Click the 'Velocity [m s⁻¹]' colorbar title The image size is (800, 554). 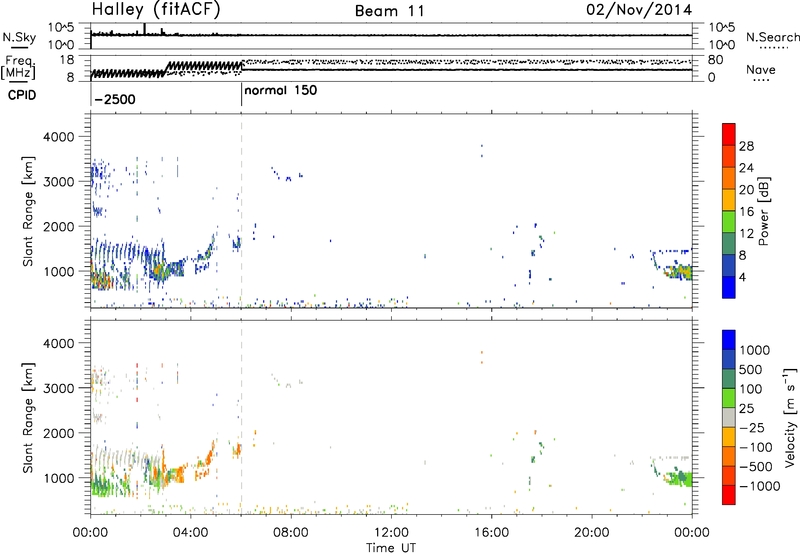pos(790,417)
